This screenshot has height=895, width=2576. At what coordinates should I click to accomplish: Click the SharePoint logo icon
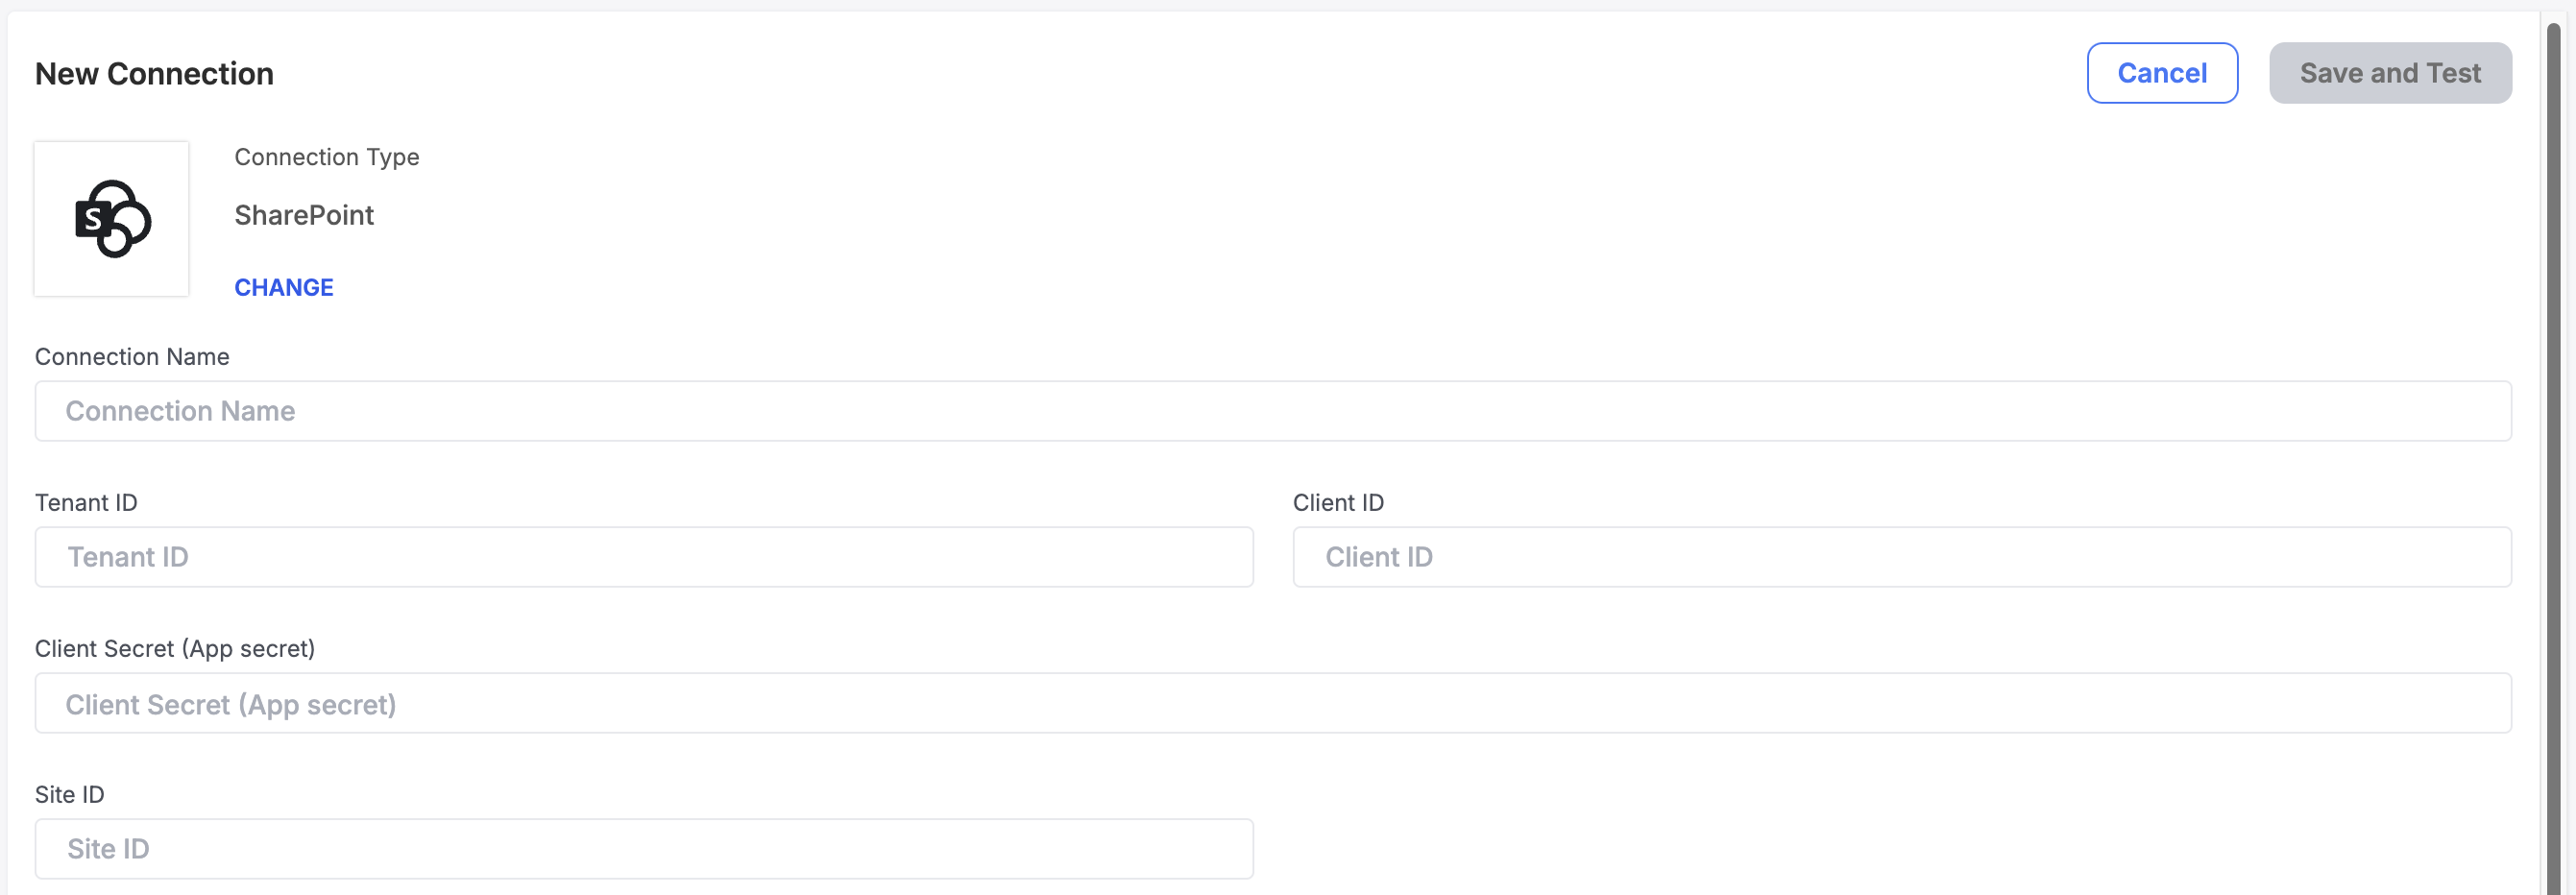pyautogui.click(x=113, y=218)
